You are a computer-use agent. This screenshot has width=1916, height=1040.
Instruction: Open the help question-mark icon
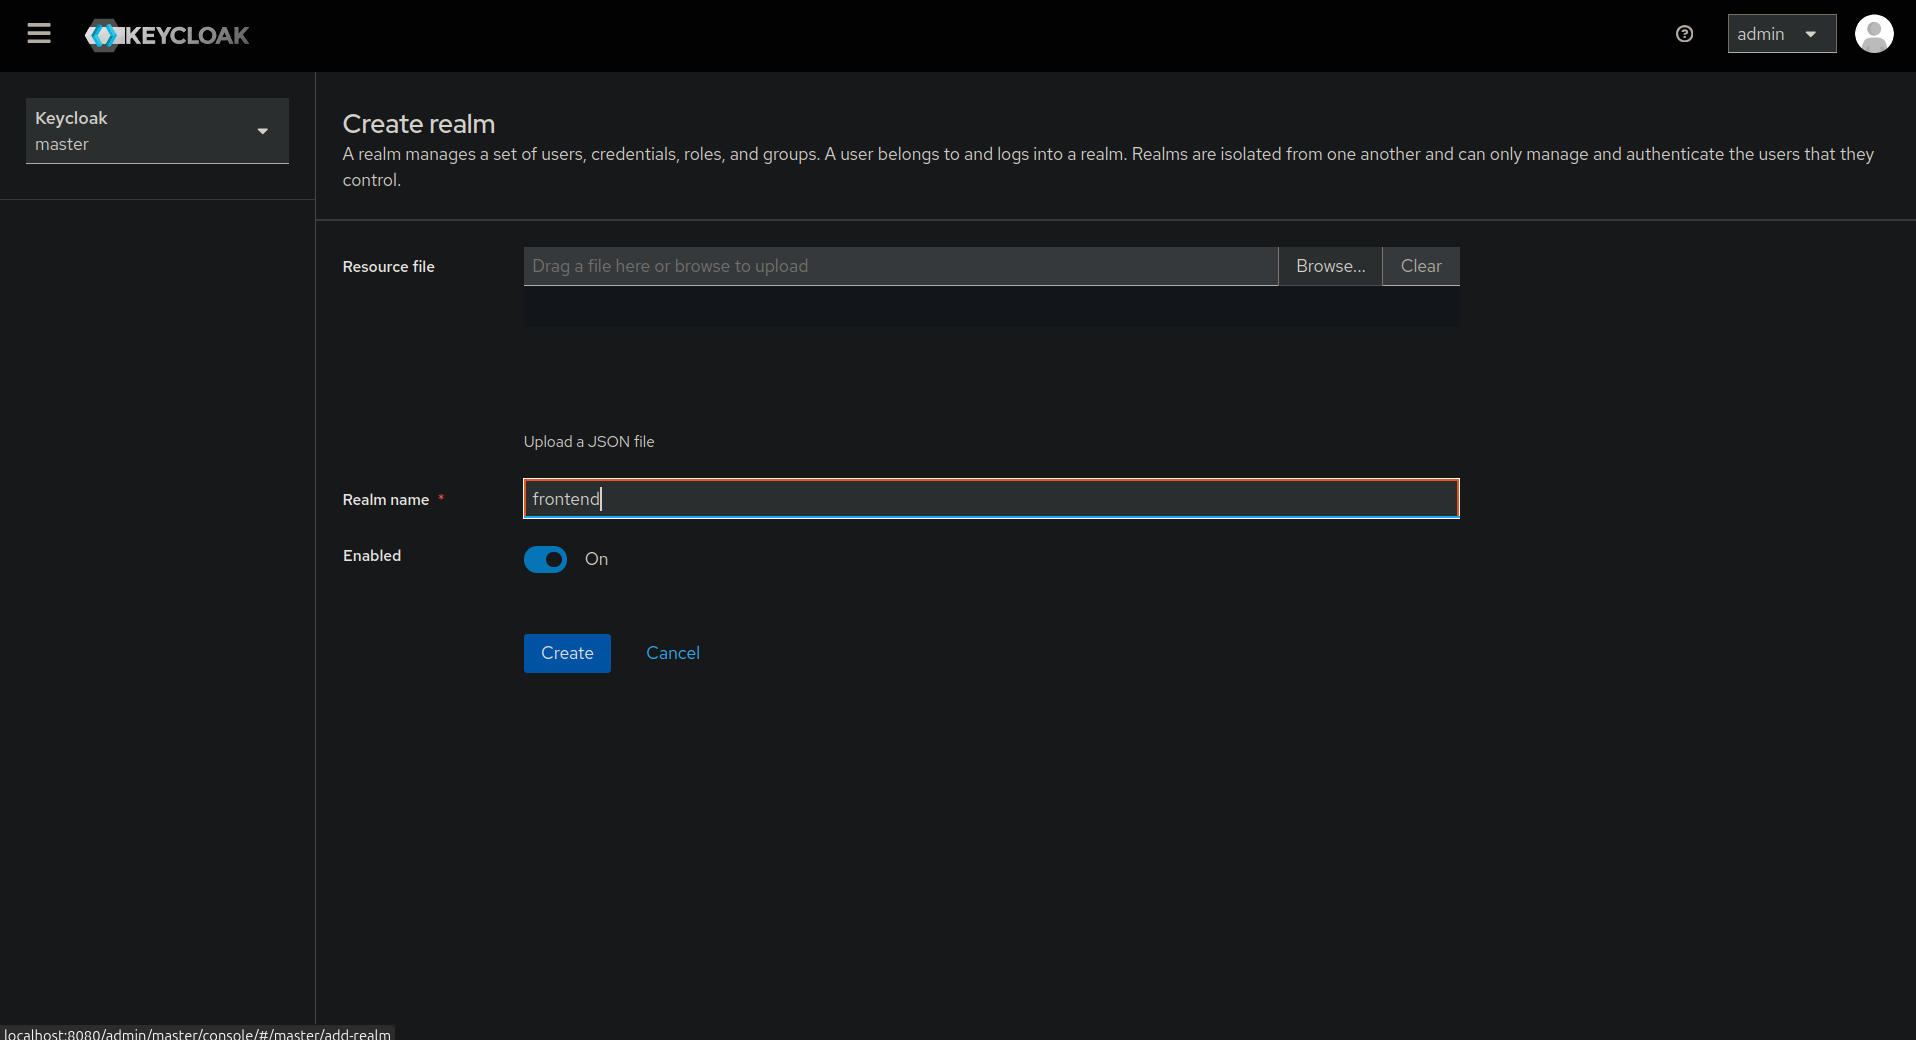1684,34
